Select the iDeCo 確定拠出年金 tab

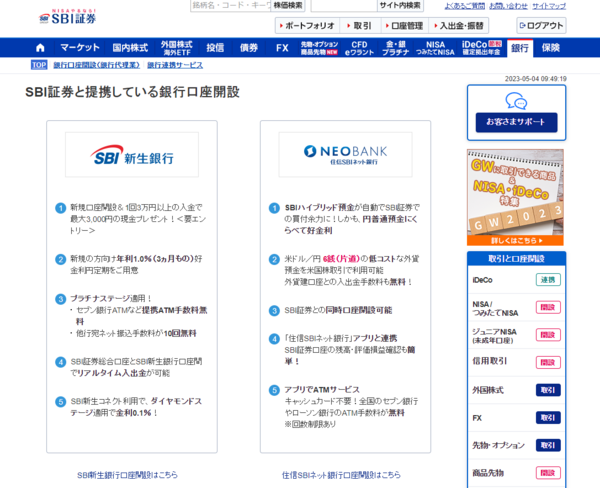point(481,48)
